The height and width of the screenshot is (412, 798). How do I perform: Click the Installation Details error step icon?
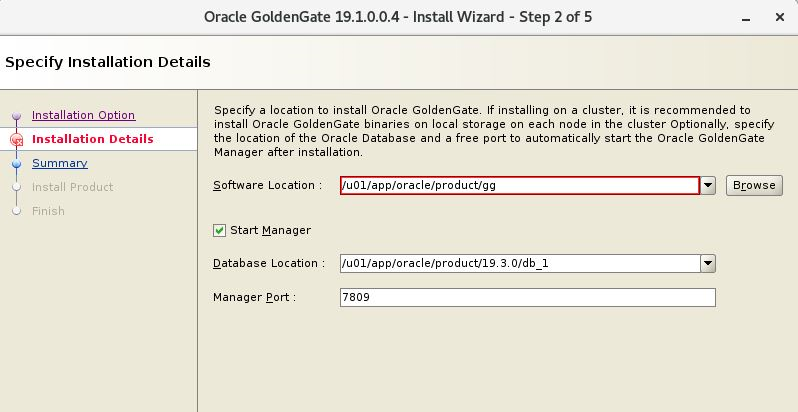[x=17, y=140]
